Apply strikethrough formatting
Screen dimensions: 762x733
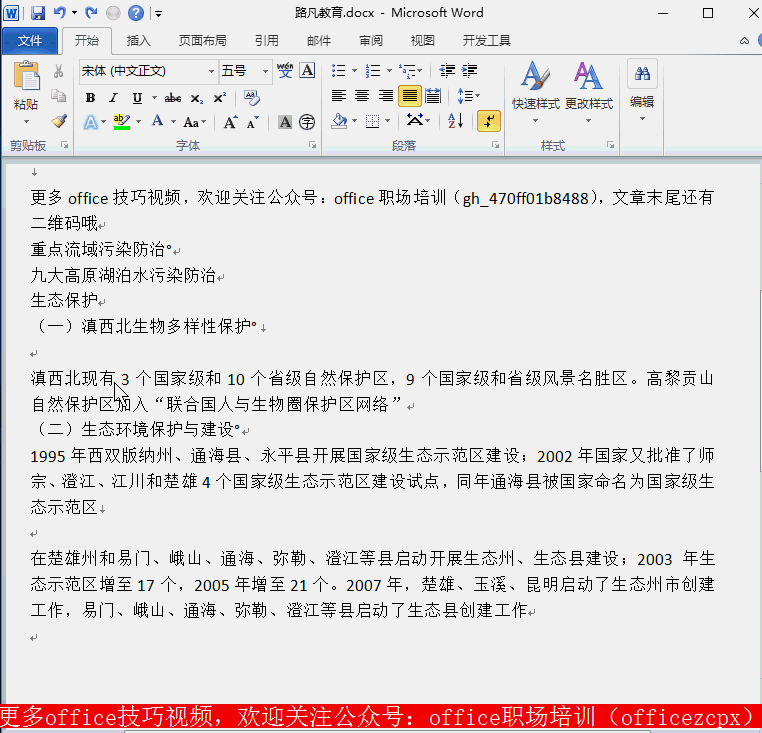pos(172,98)
